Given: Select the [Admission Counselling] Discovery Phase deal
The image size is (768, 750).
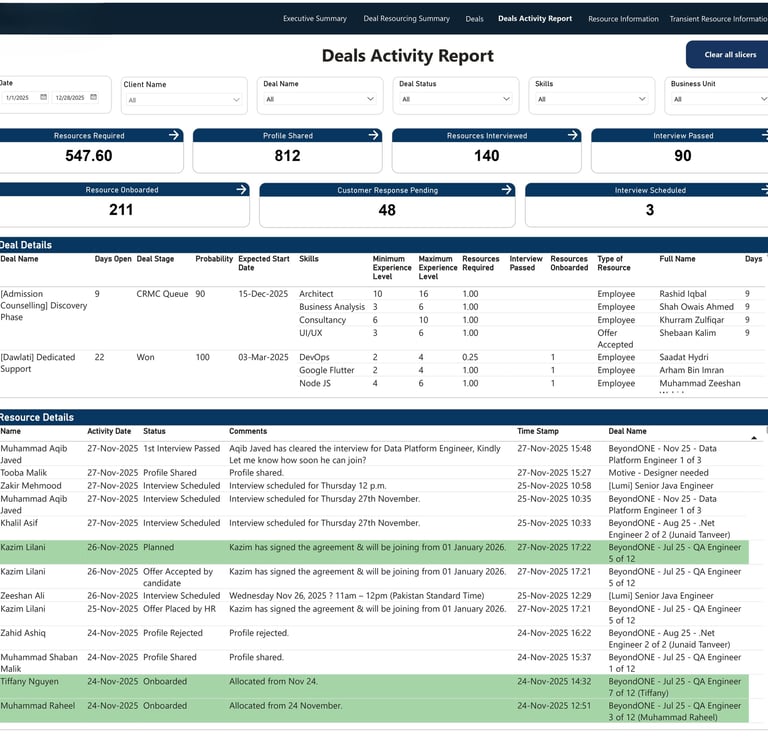Looking at the screenshot, I should (x=44, y=305).
